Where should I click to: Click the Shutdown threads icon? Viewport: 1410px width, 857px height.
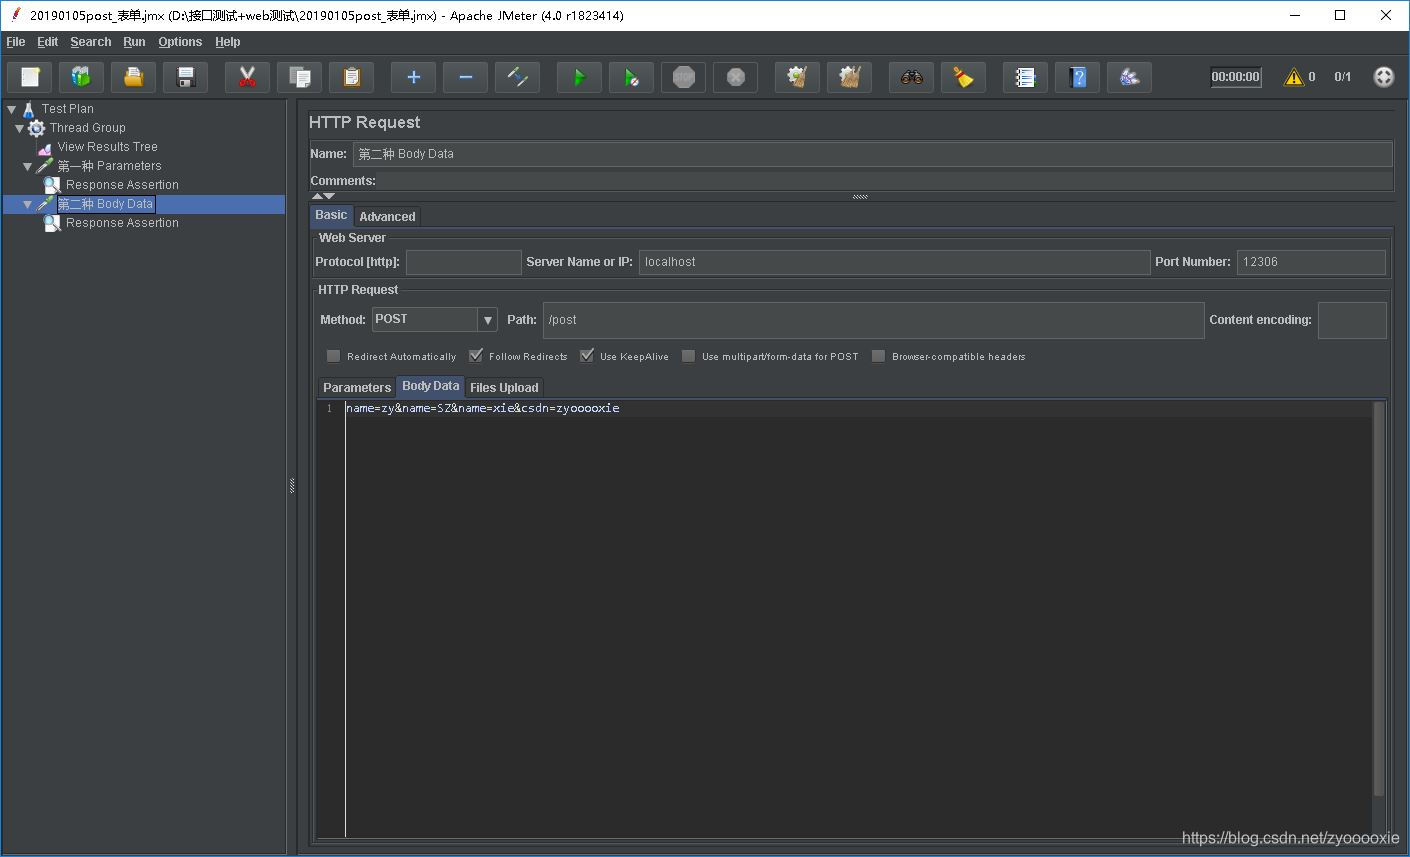[735, 77]
